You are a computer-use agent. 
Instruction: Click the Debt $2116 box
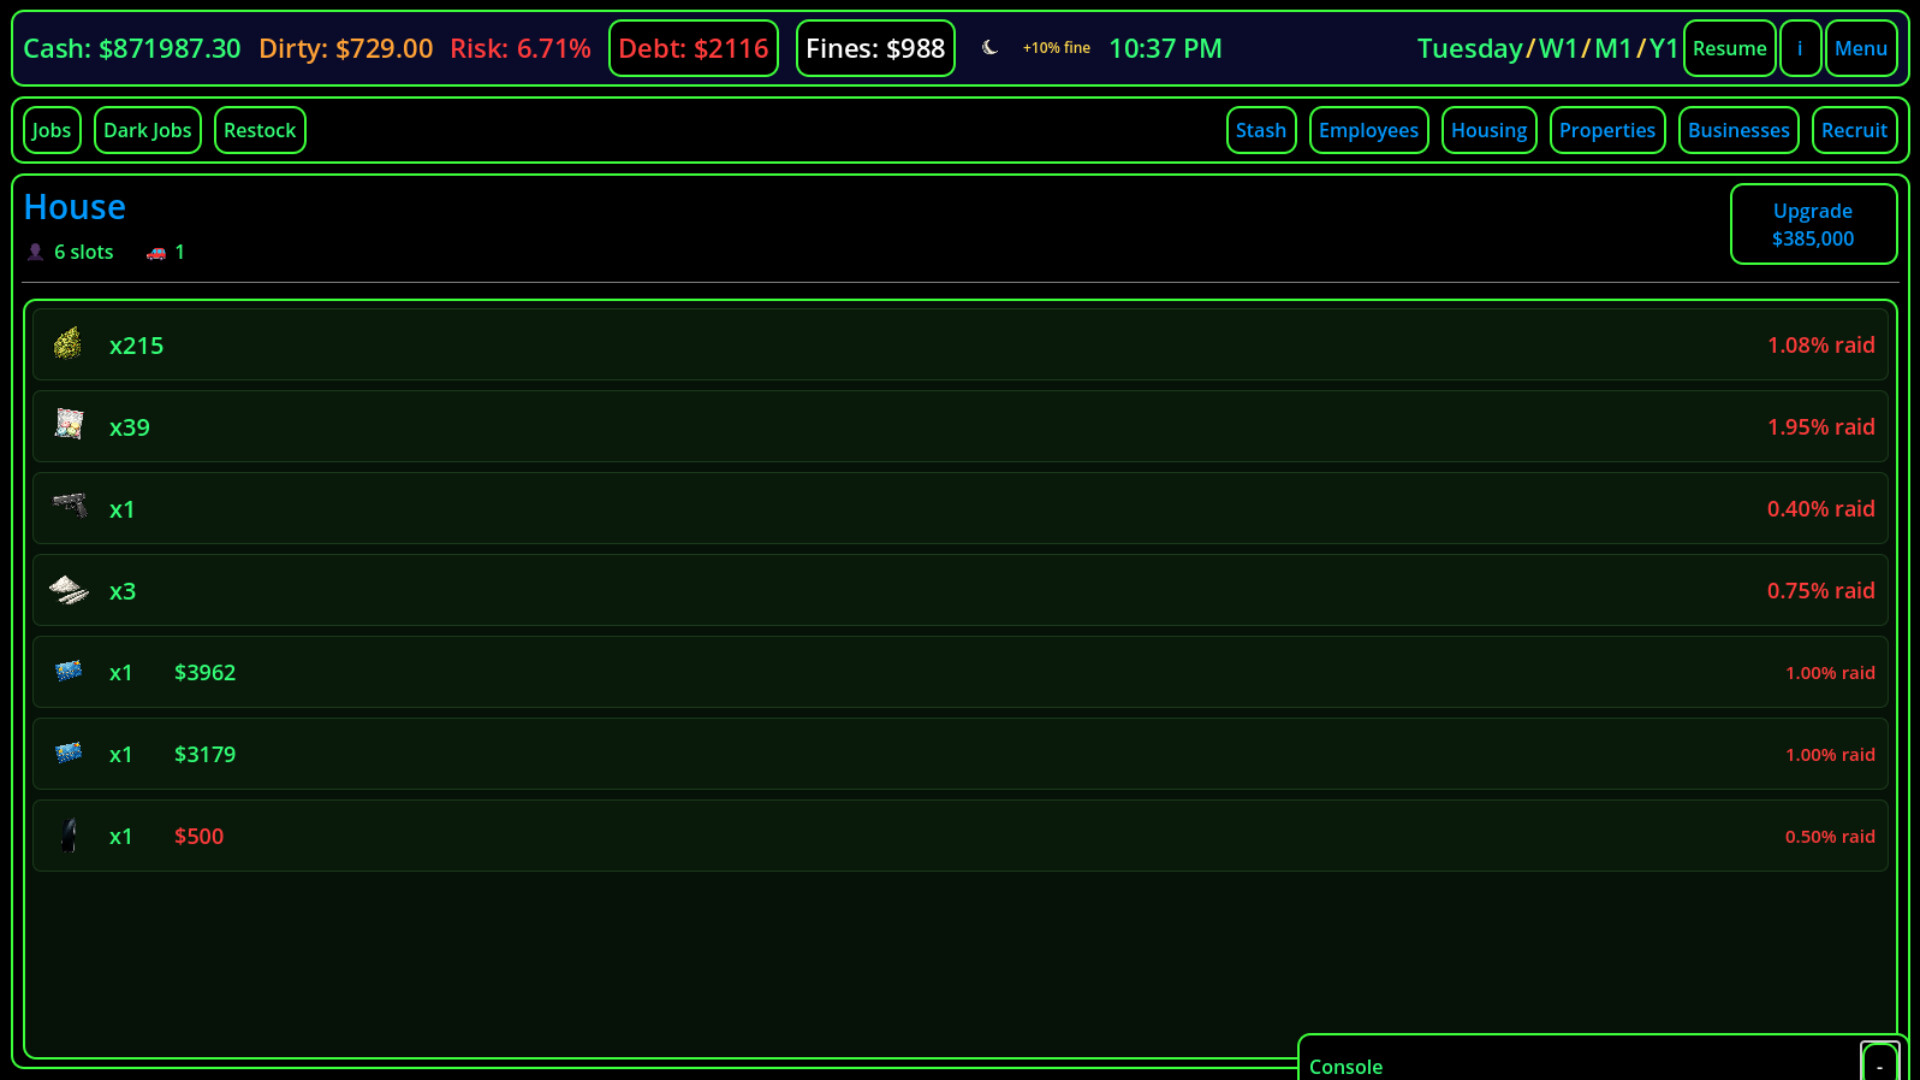pos(693,48)
